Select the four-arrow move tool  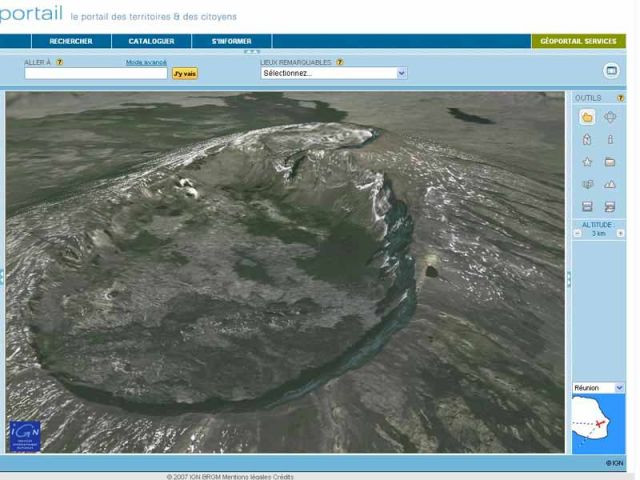tap(610, 118)
